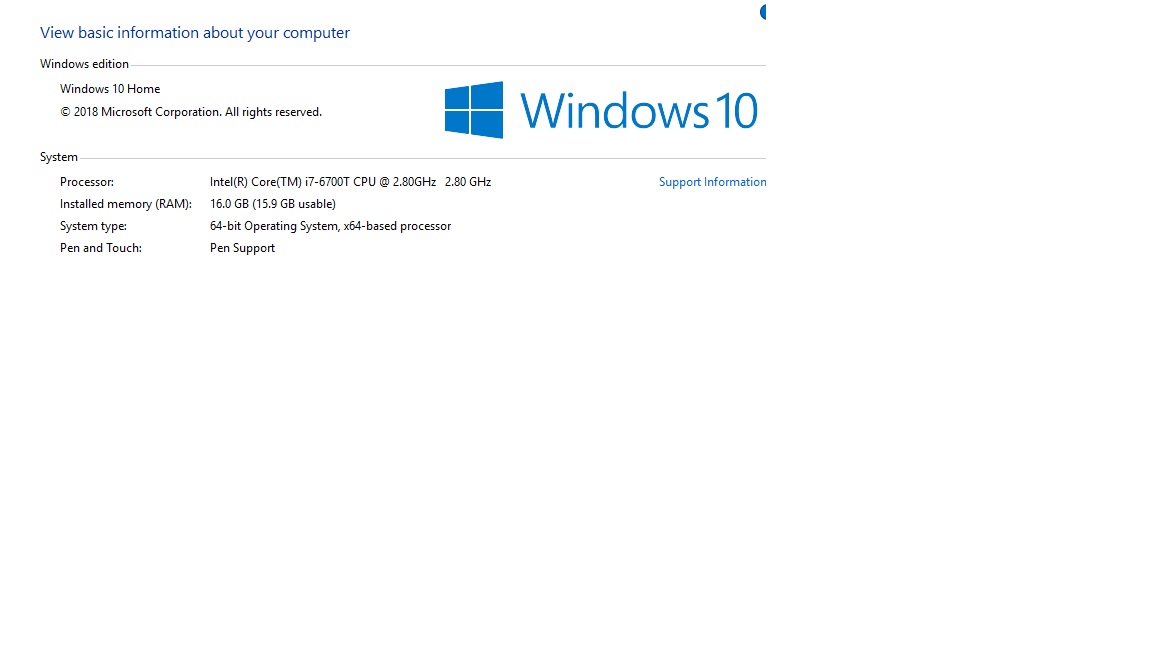Screen dimensions: 1152x648
Task: Select the heading 'View basic information about your computer'
Action: click(x=195, y=33)
